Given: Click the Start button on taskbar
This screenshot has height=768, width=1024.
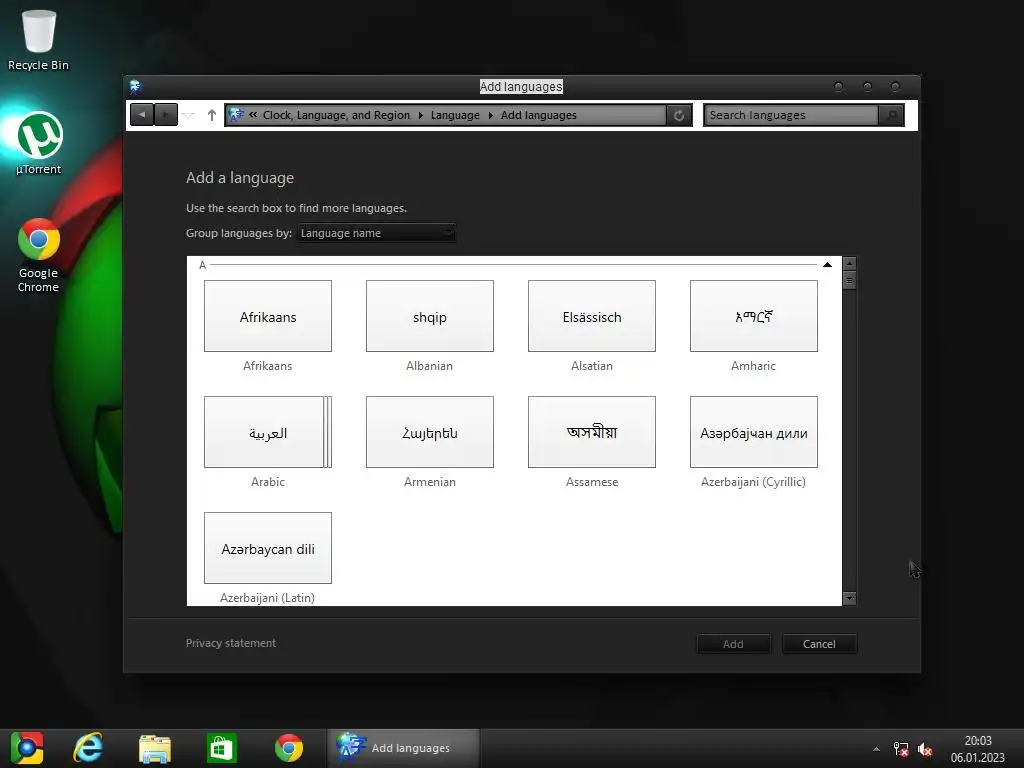Looking at the screenshot, I should tap(27, 748).
